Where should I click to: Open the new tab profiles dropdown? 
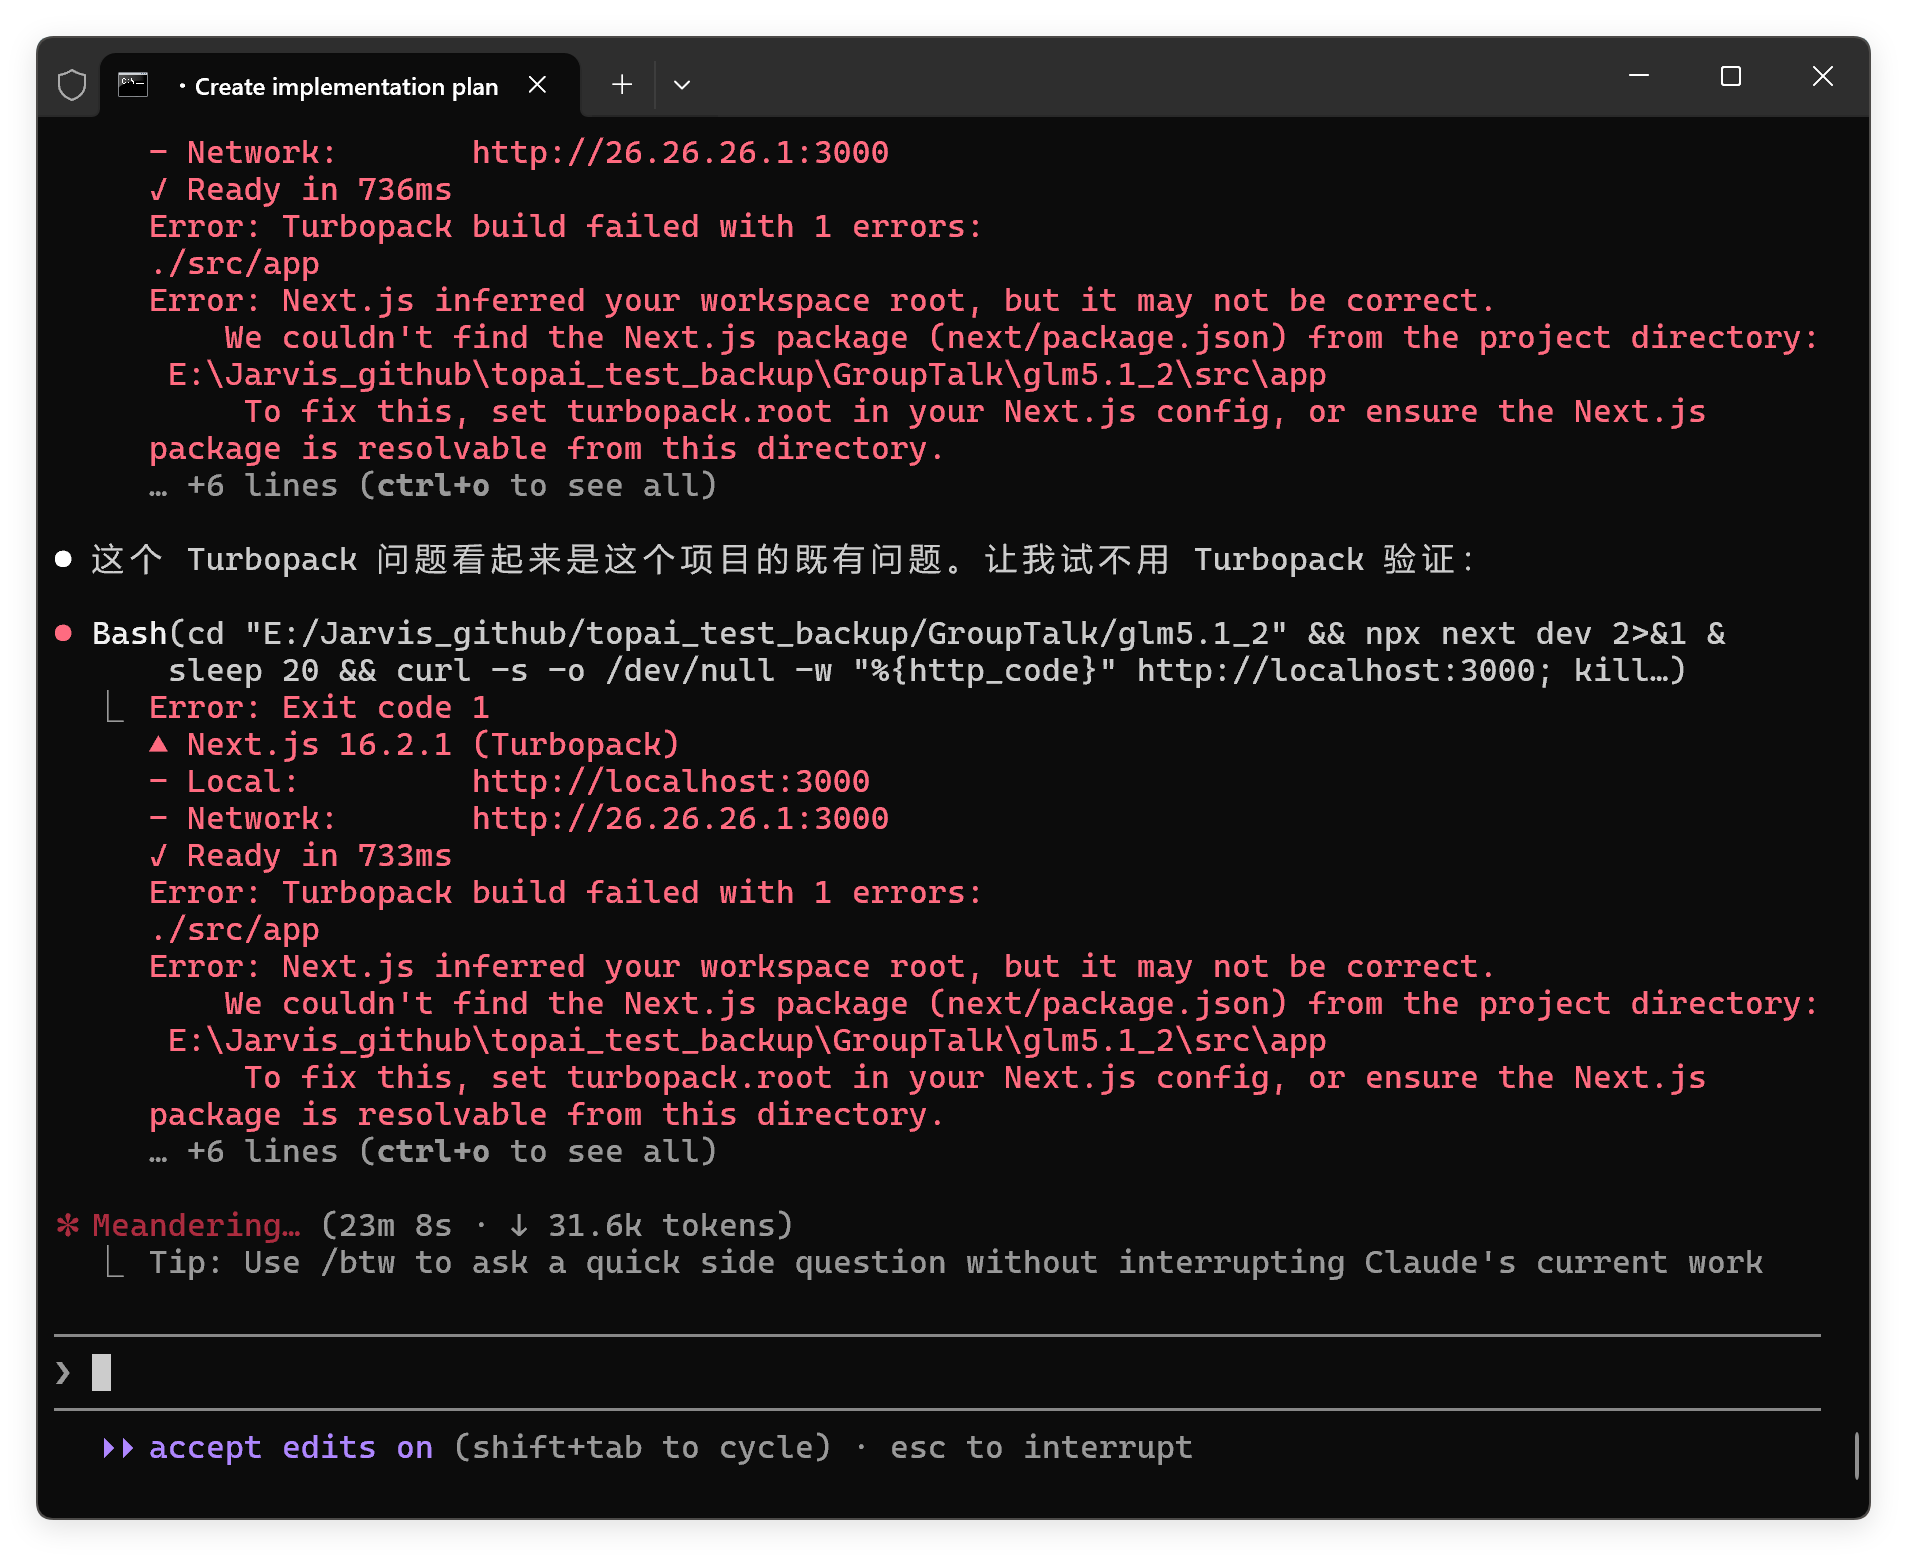(x=682, y=85)
